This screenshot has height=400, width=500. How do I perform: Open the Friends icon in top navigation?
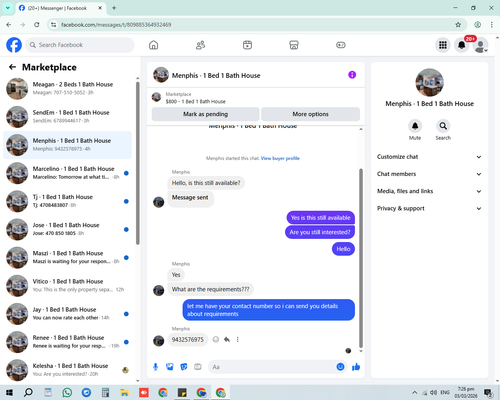tap(200, 45)
